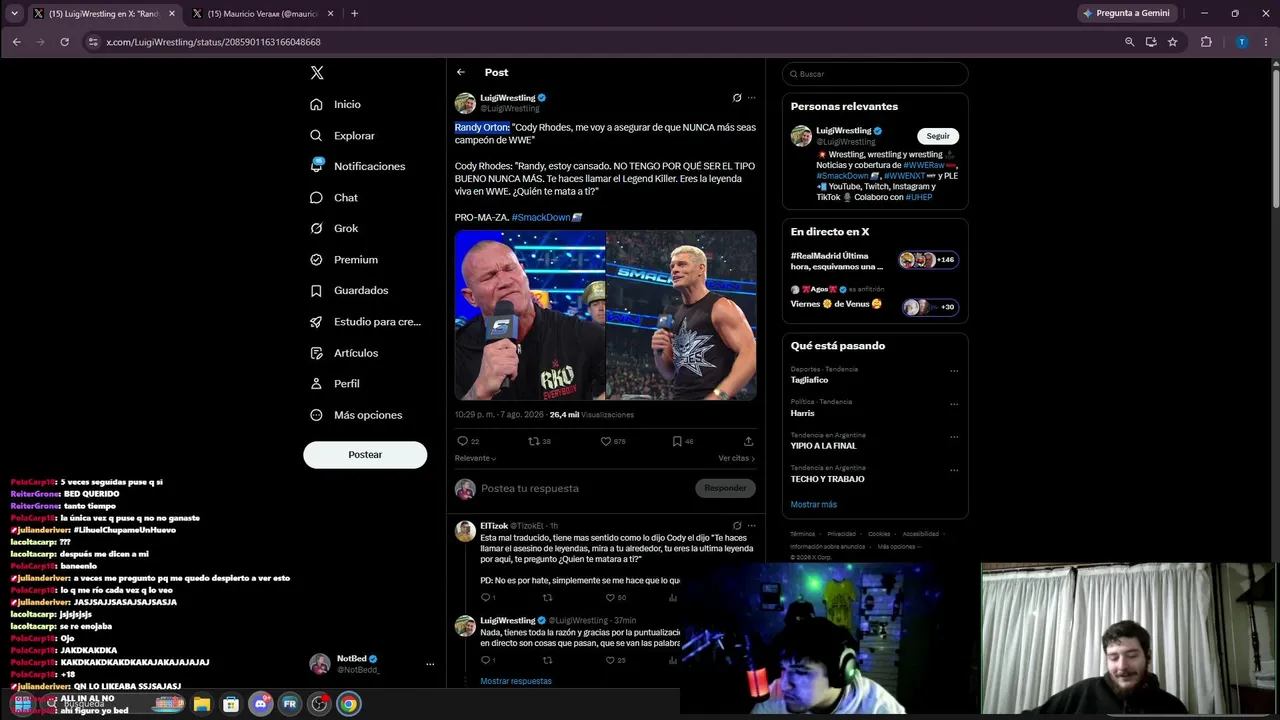Open the three-dot menu on main post
The height and width of the screenshot is (720, 1280).
751,98
